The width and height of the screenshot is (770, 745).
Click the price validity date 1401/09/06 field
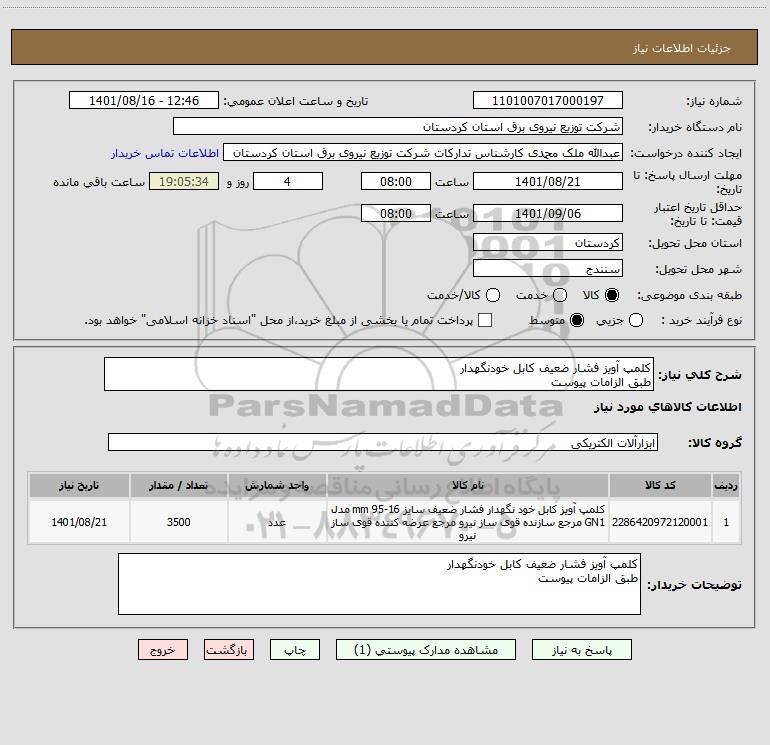548,213
